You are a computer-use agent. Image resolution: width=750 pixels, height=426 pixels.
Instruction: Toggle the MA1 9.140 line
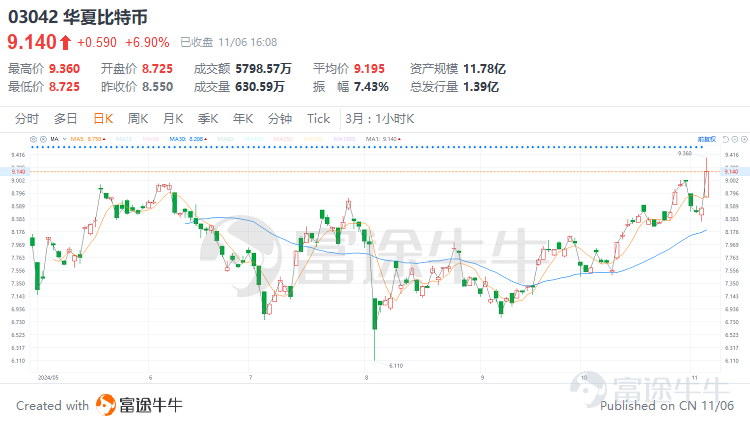tap(383, 139)
